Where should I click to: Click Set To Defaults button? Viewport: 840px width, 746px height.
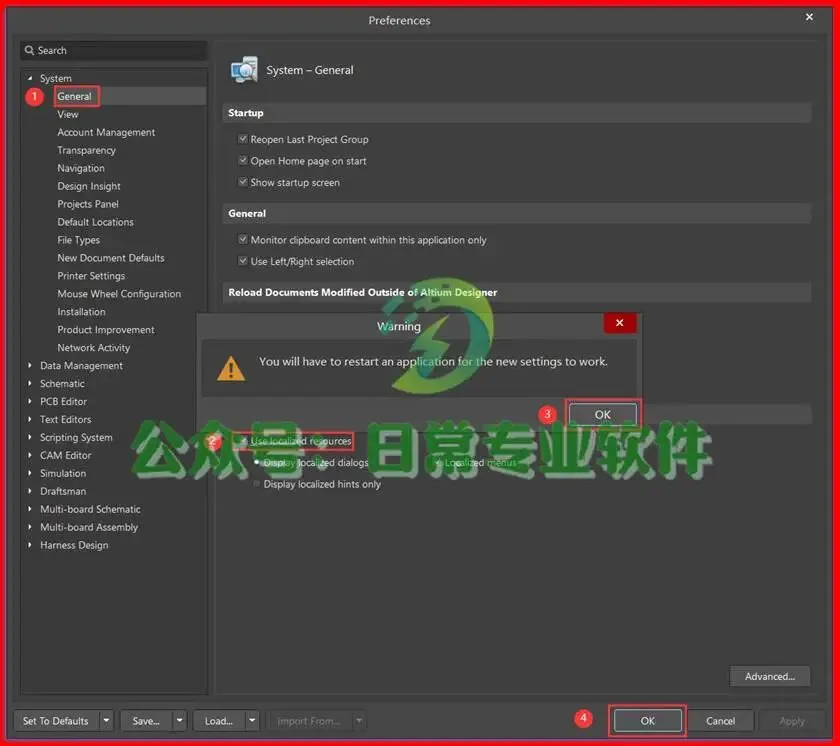click(56, 721)
